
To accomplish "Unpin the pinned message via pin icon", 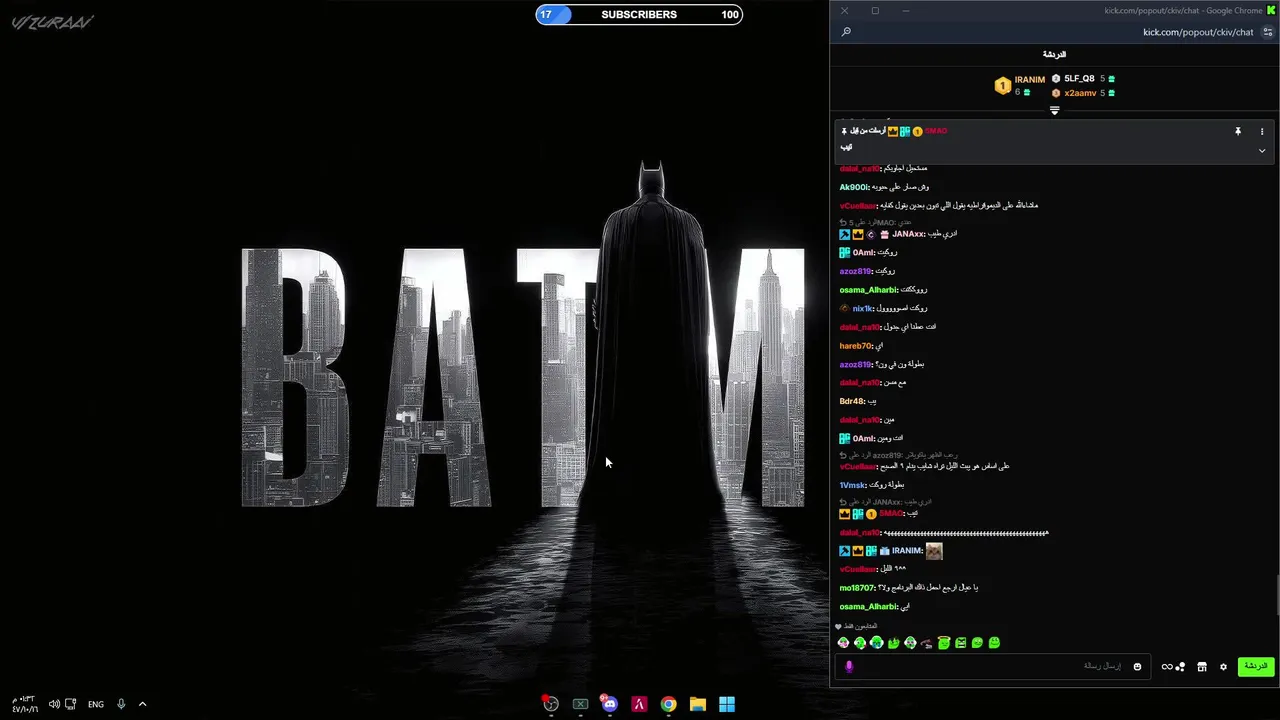I will 1238,131.
